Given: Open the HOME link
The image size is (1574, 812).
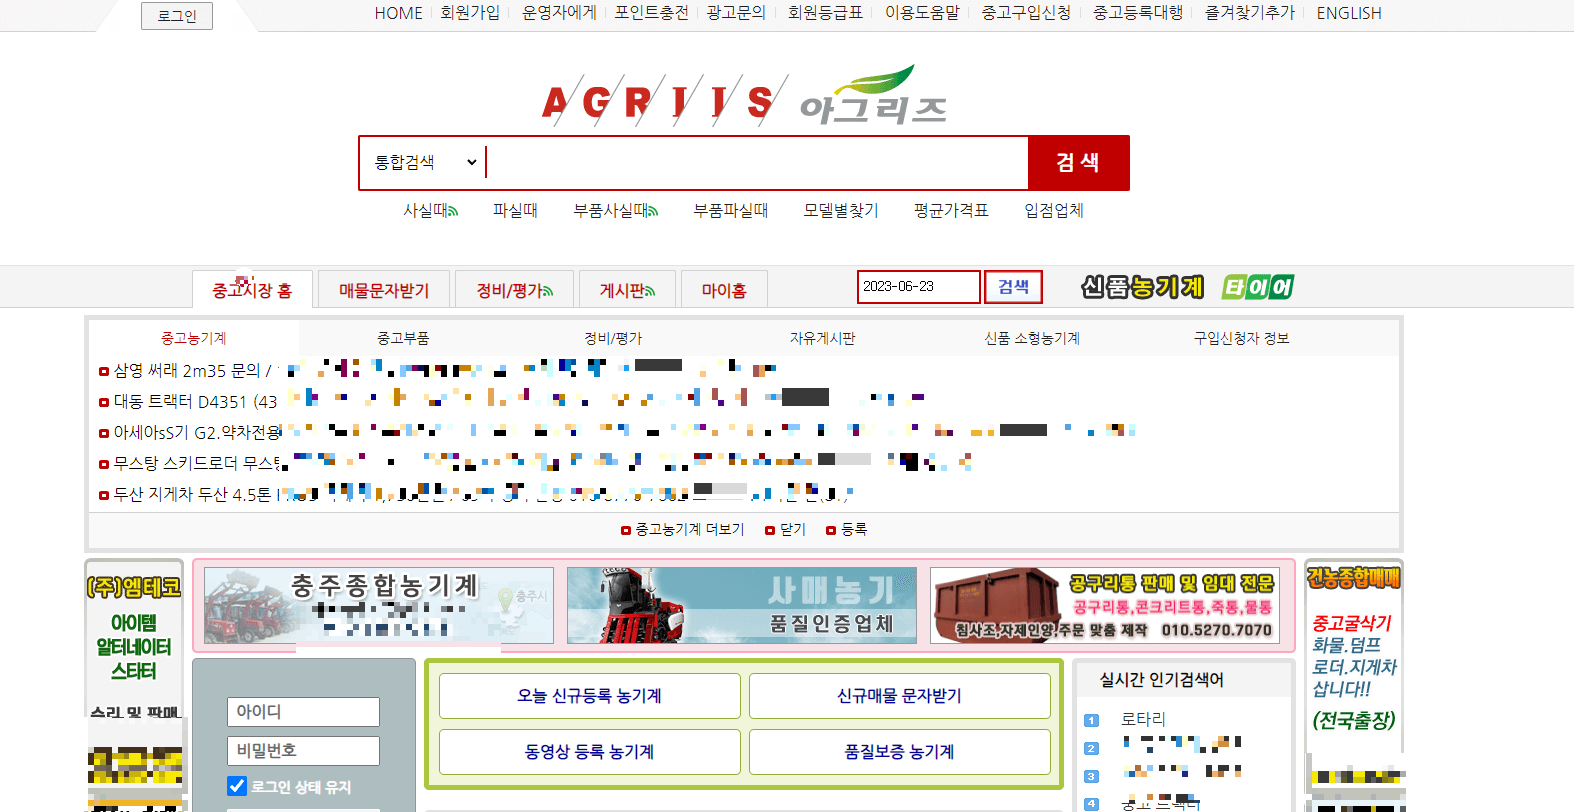Looking at the screenshot, I should point(399,13).
